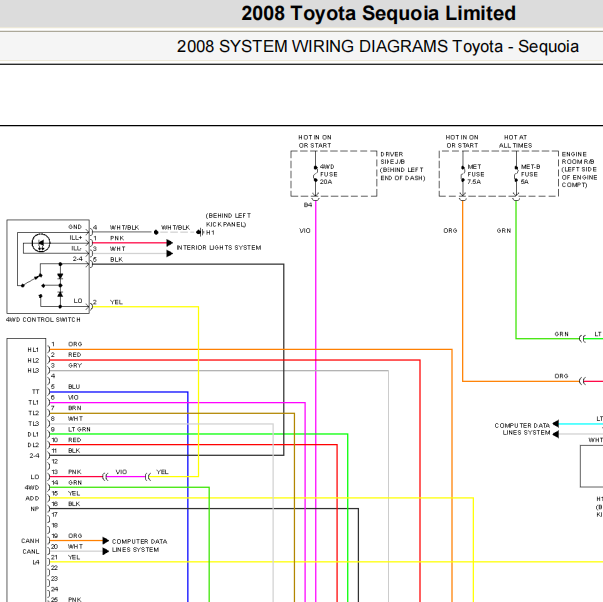Click the "LO" terminal inside the 4WD switch

(78, 301)
